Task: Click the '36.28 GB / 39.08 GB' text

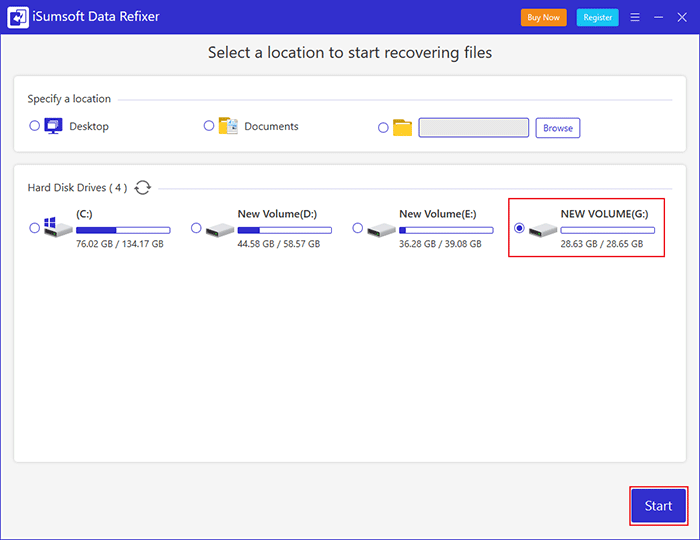Action: [x=441, y=244]
